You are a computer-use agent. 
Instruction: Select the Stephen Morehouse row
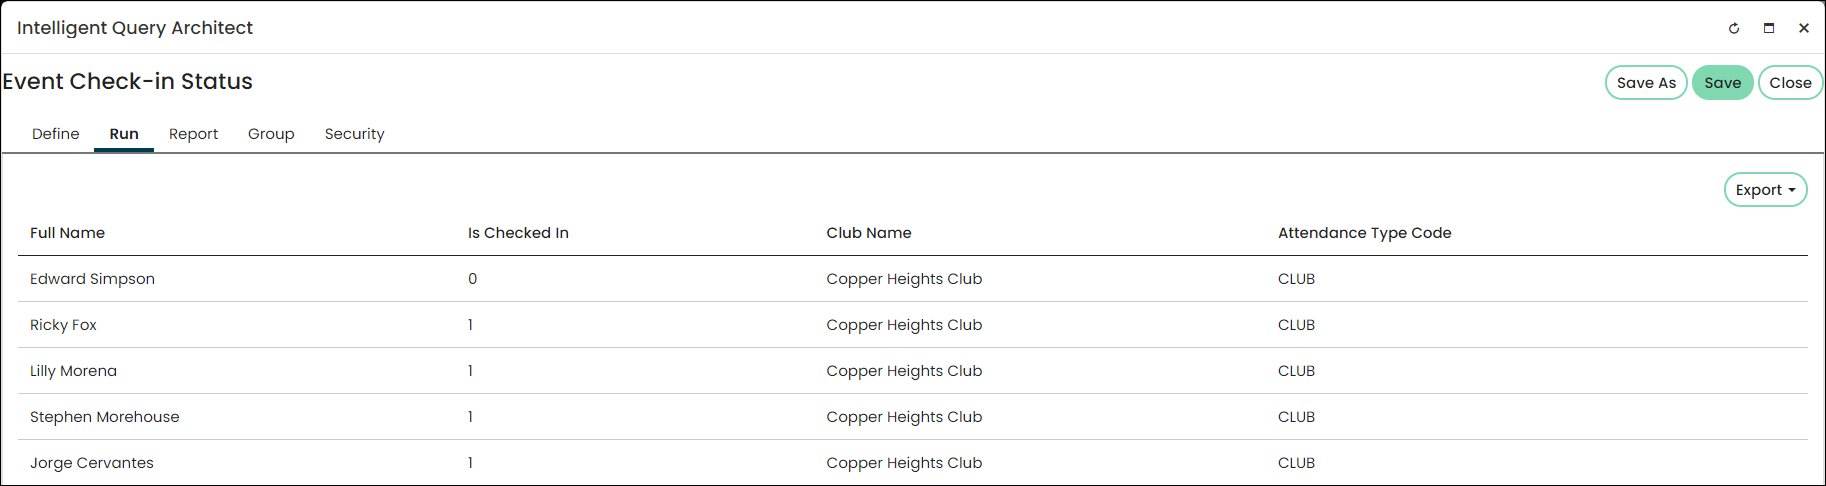[x=912, y=417]
